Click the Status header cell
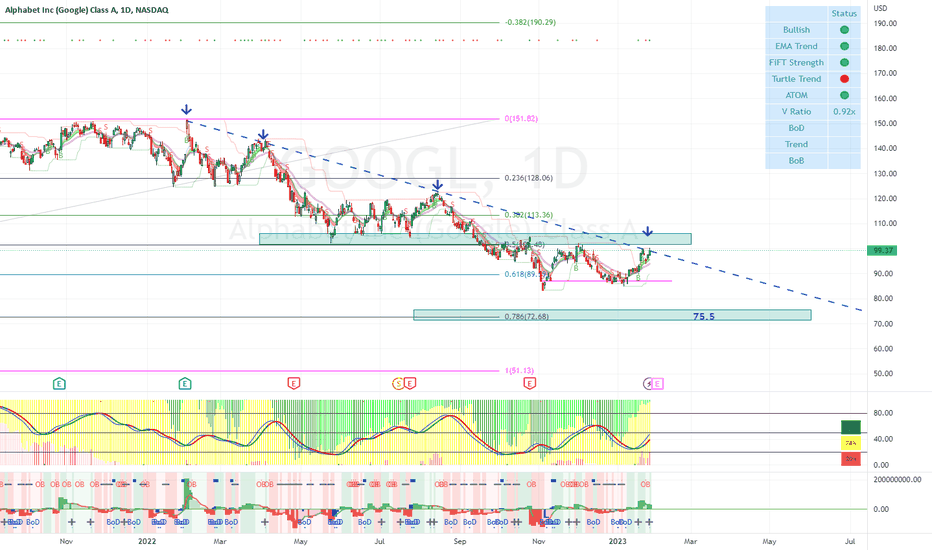This screenshot has width=932, height=550. click(x=844, y=14)
